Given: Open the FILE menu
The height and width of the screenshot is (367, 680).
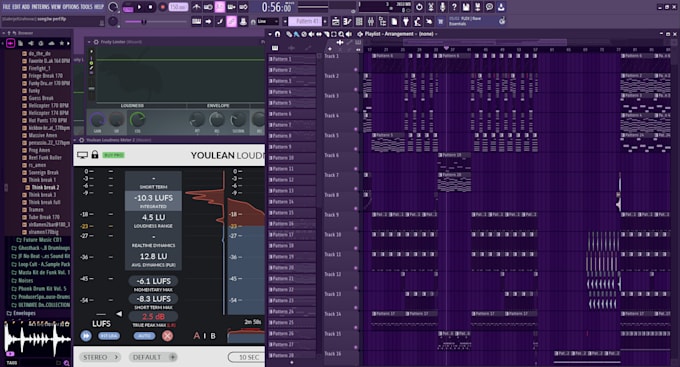Looking at the screenshot, I should (x=7, y=7).
